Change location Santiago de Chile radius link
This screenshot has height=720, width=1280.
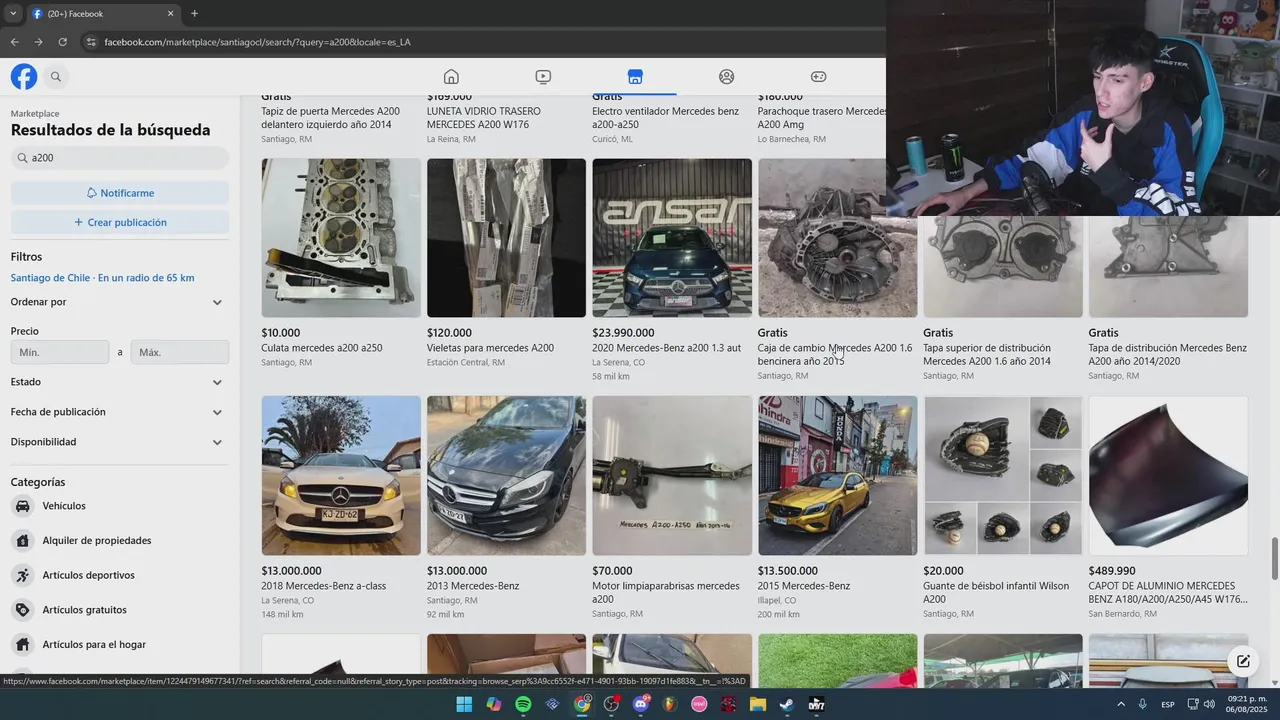[x=103, y=278]
